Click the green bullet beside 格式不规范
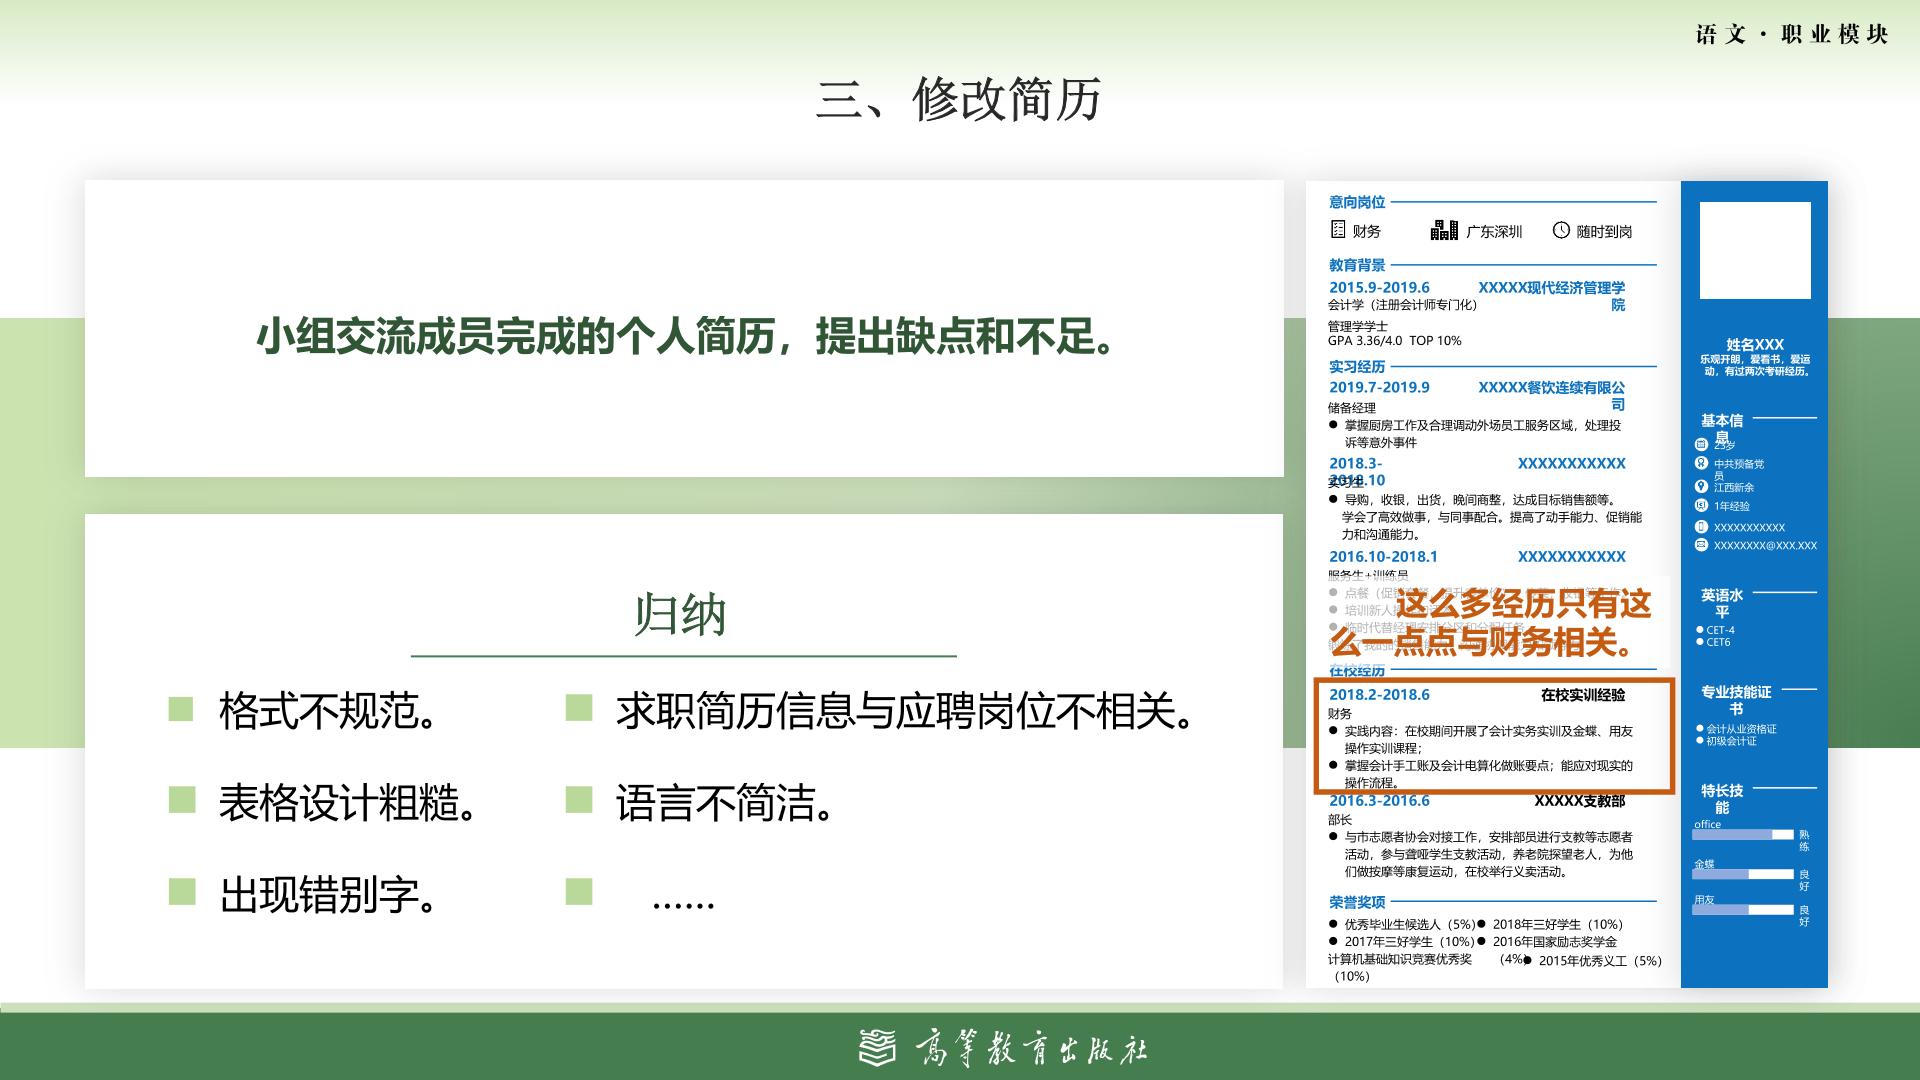 point(181,709)
